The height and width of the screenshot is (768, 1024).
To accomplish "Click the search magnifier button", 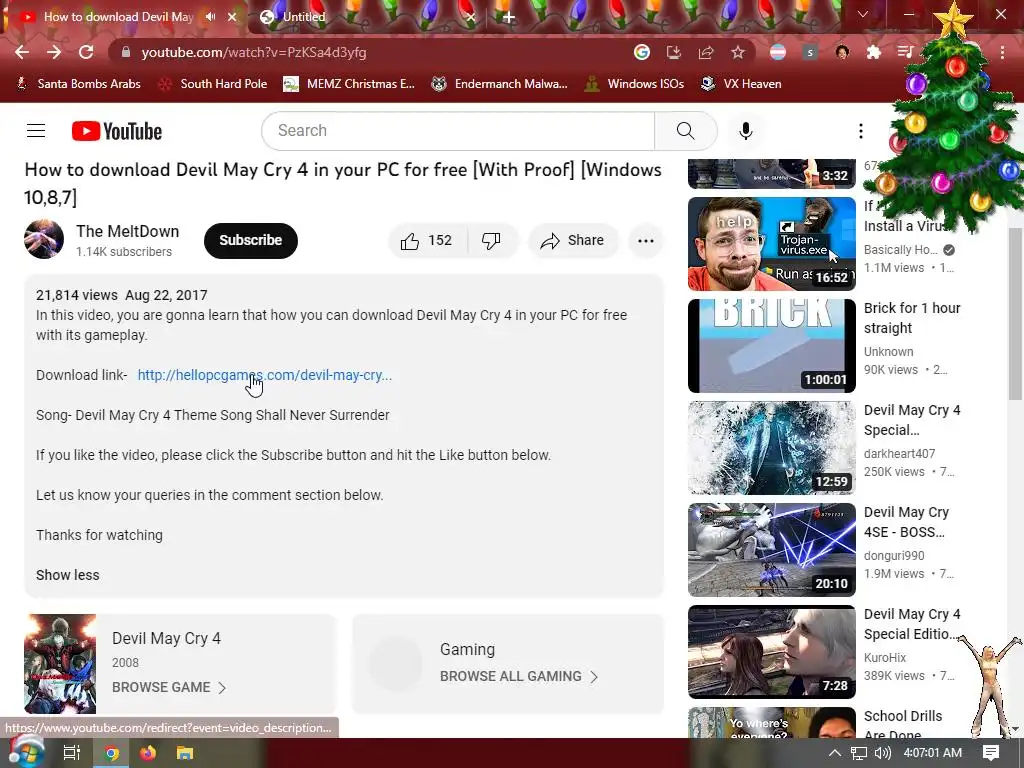I will (686, 131).
